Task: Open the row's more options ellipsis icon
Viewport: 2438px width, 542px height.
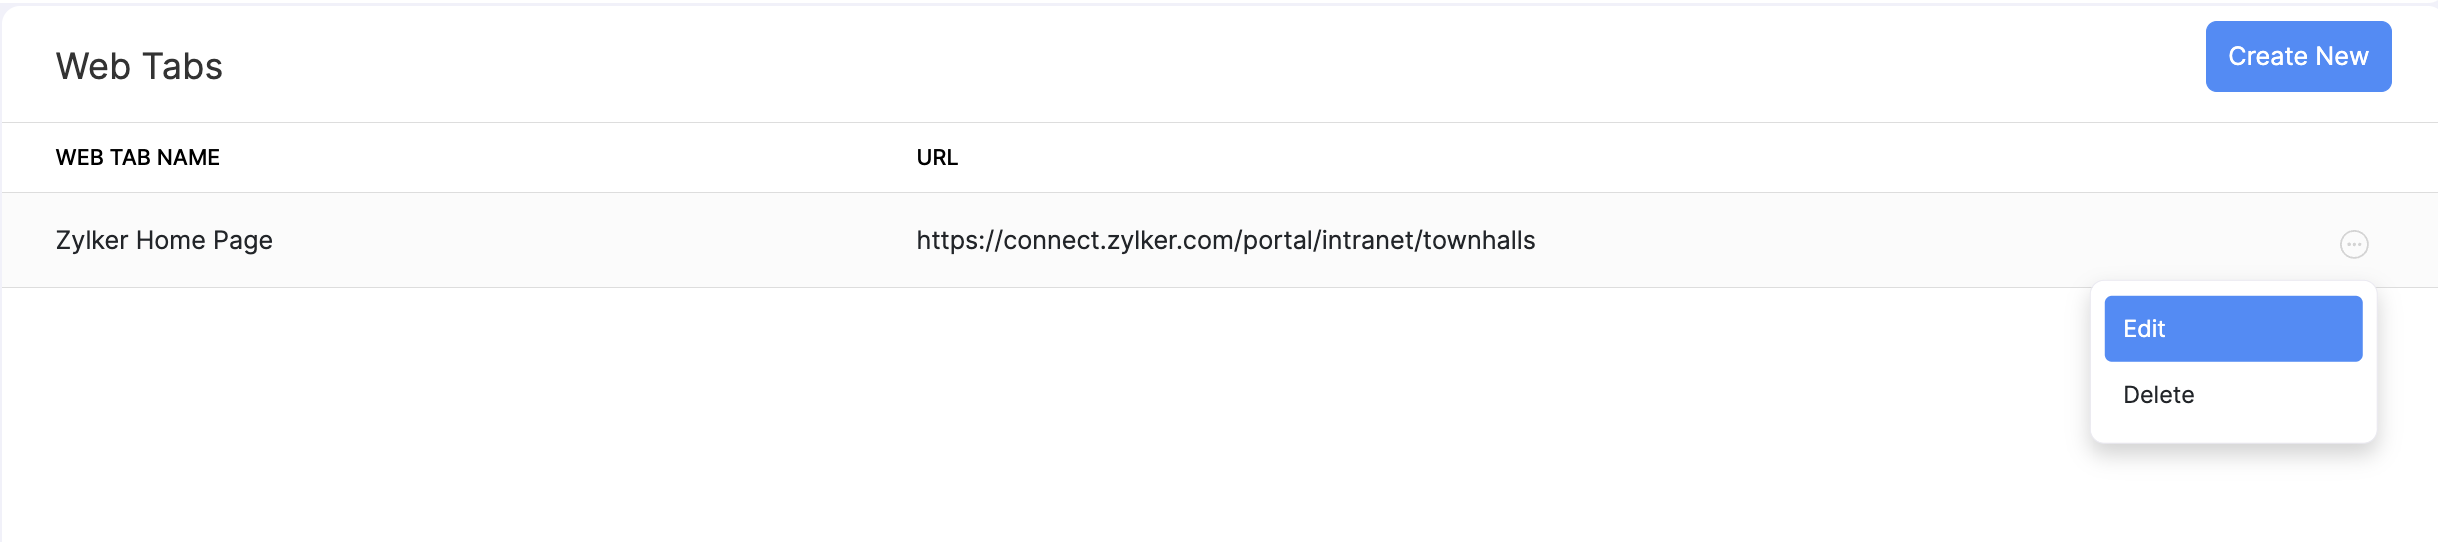Action: (x=2353, y=244)
